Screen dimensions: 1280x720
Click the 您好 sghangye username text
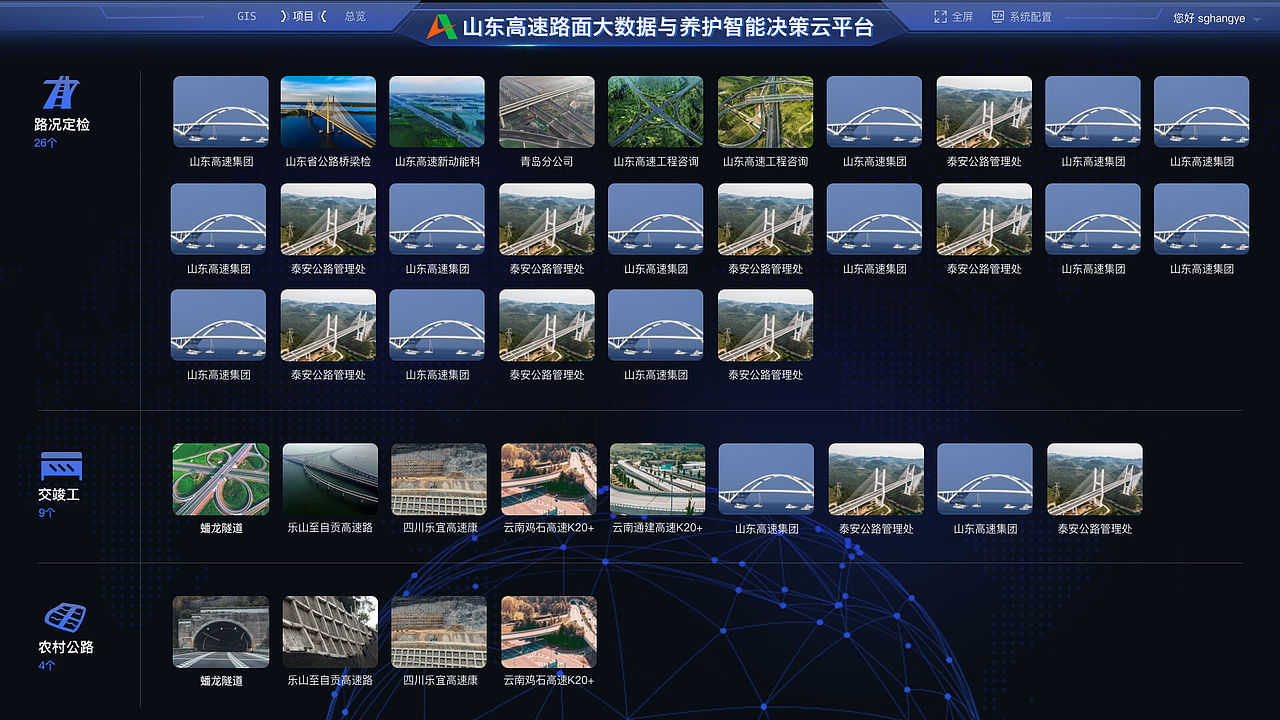(x=1209, y=18)
